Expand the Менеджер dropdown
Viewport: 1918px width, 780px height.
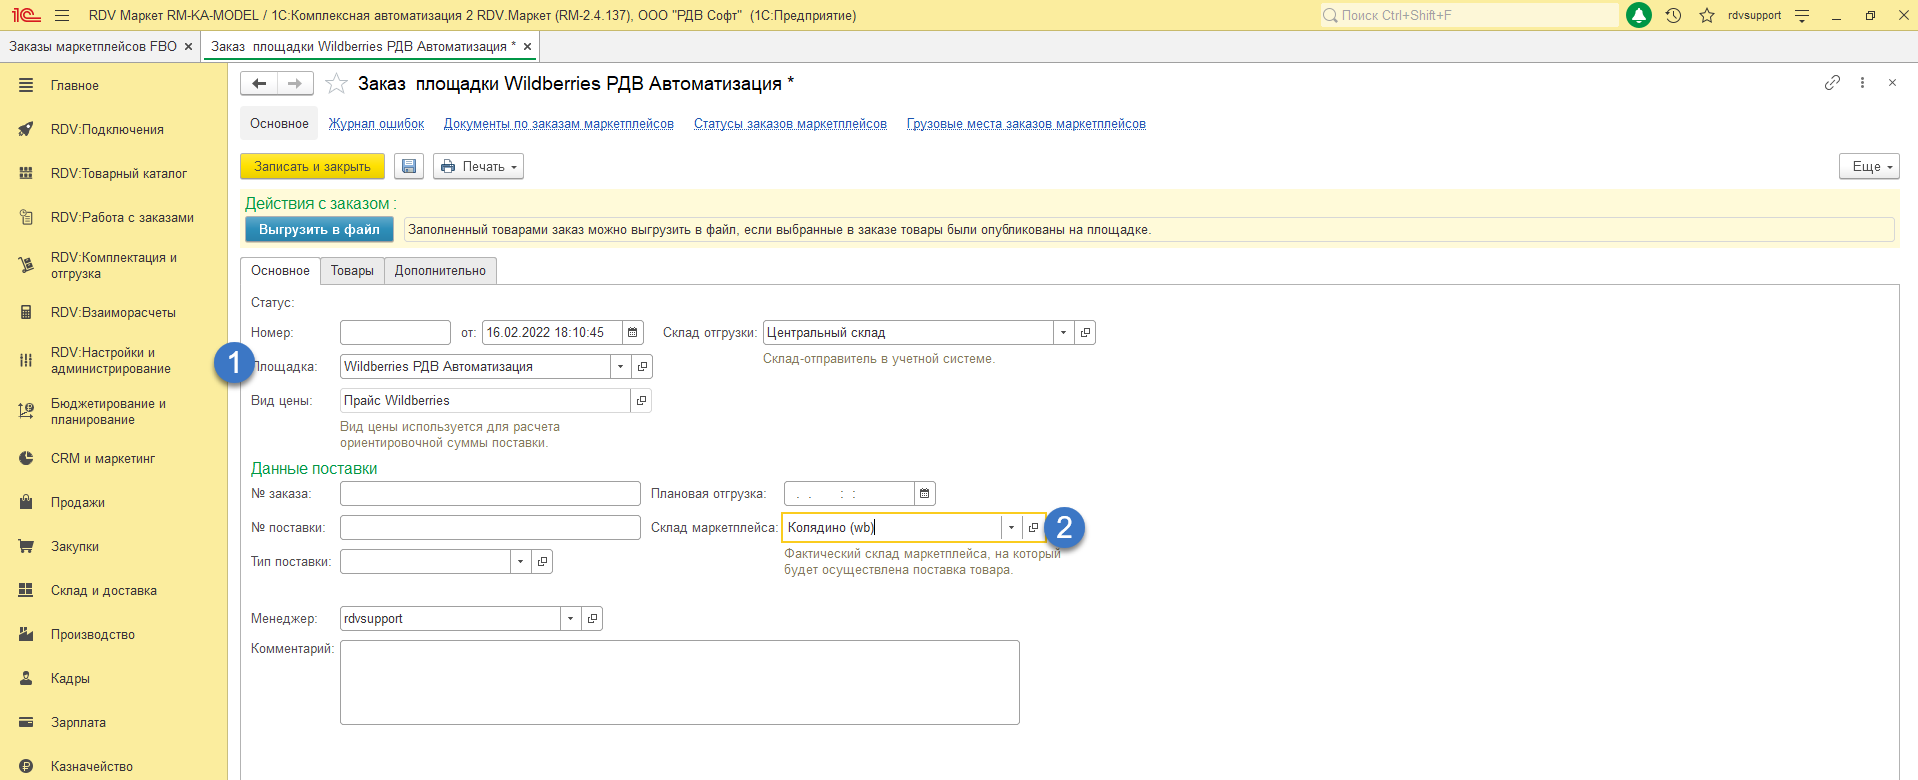pyautogui.click(x=570, y=619)
